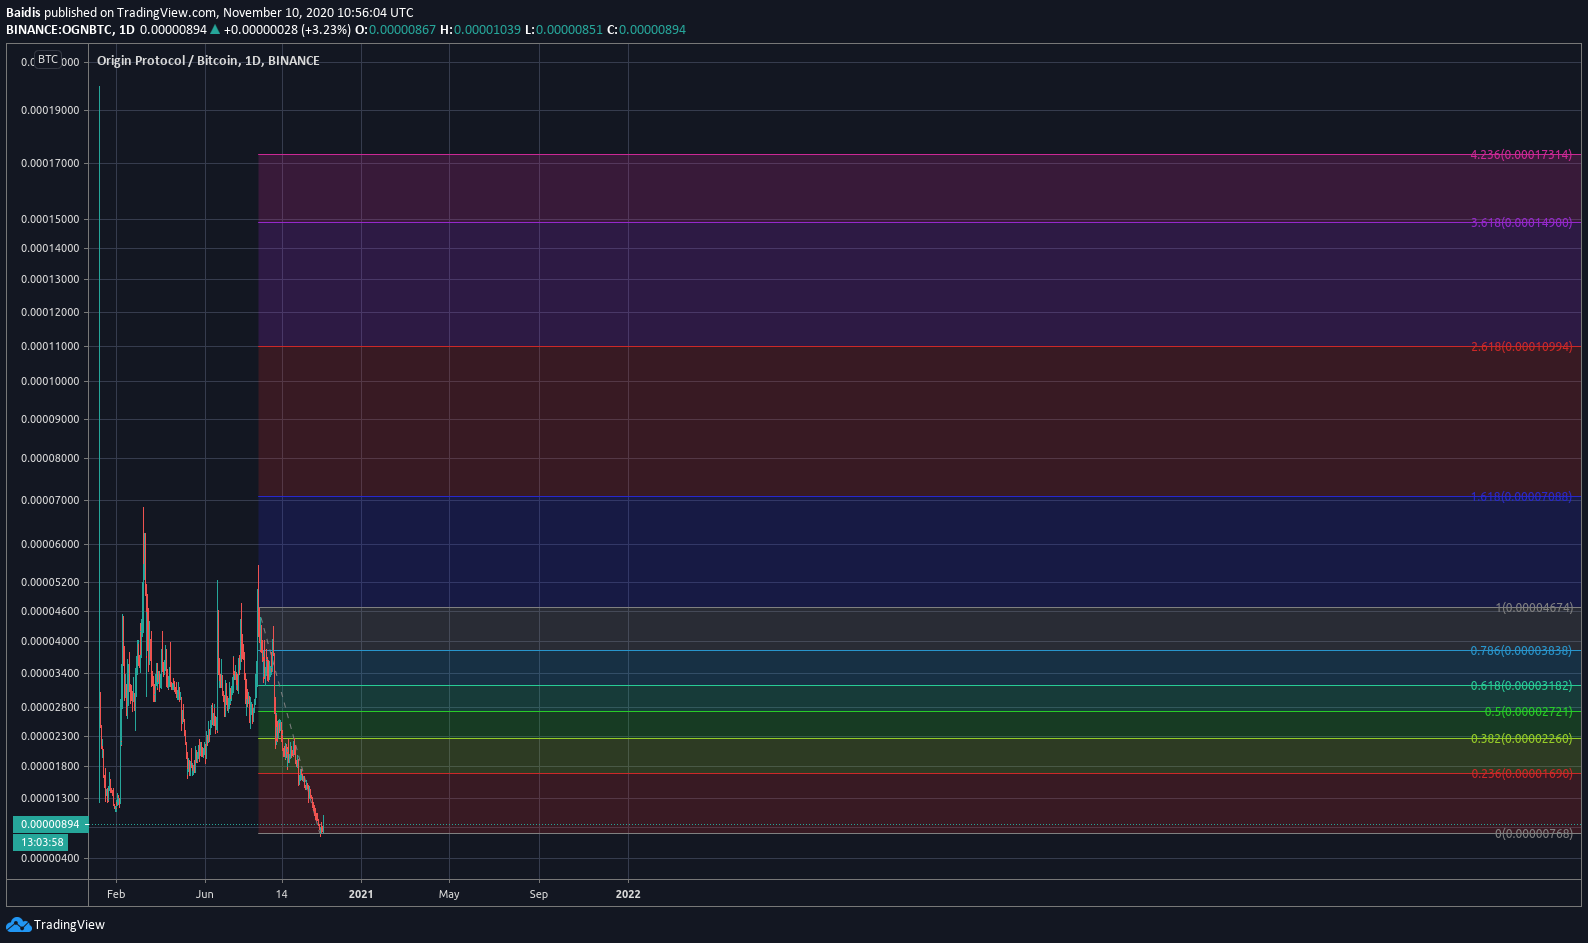Click the 14 date label on time axis

(282, 894)
